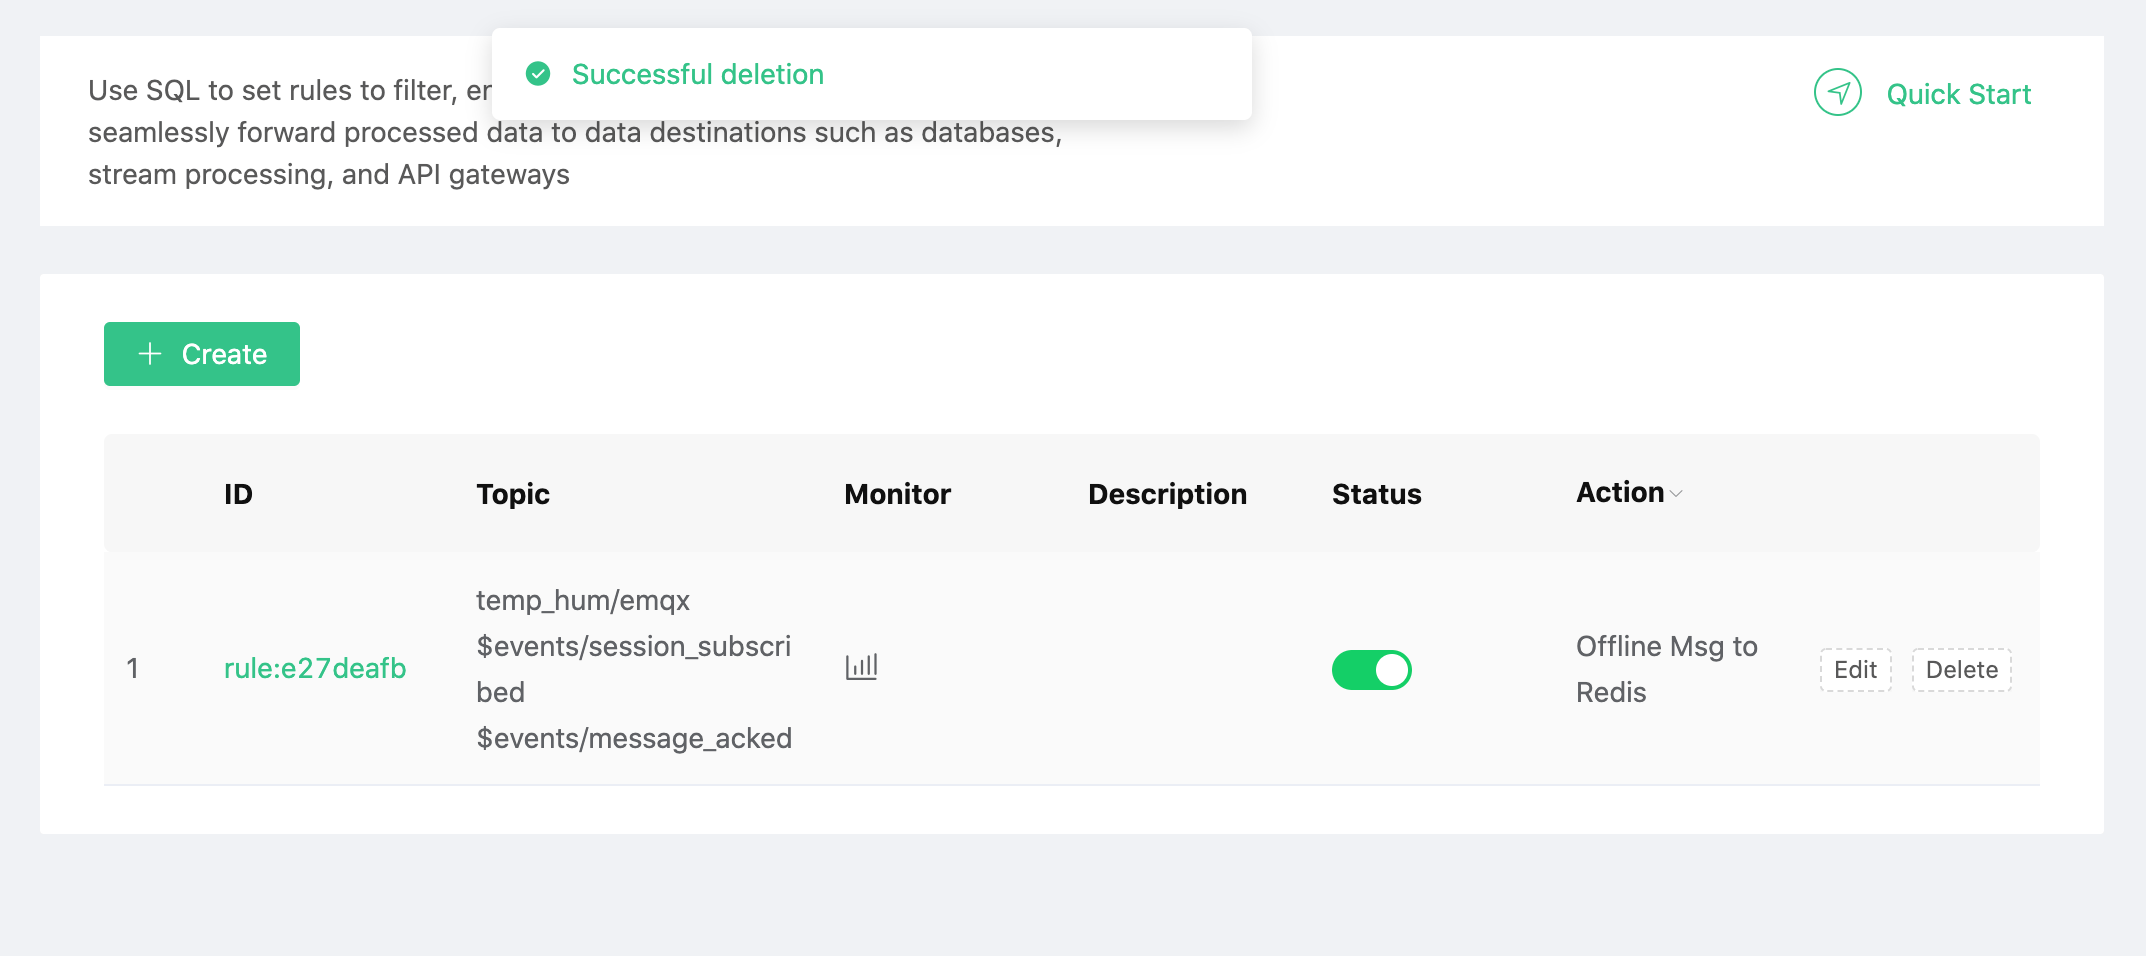
Task: Click the Topic column header
Action: pos(513,494)
